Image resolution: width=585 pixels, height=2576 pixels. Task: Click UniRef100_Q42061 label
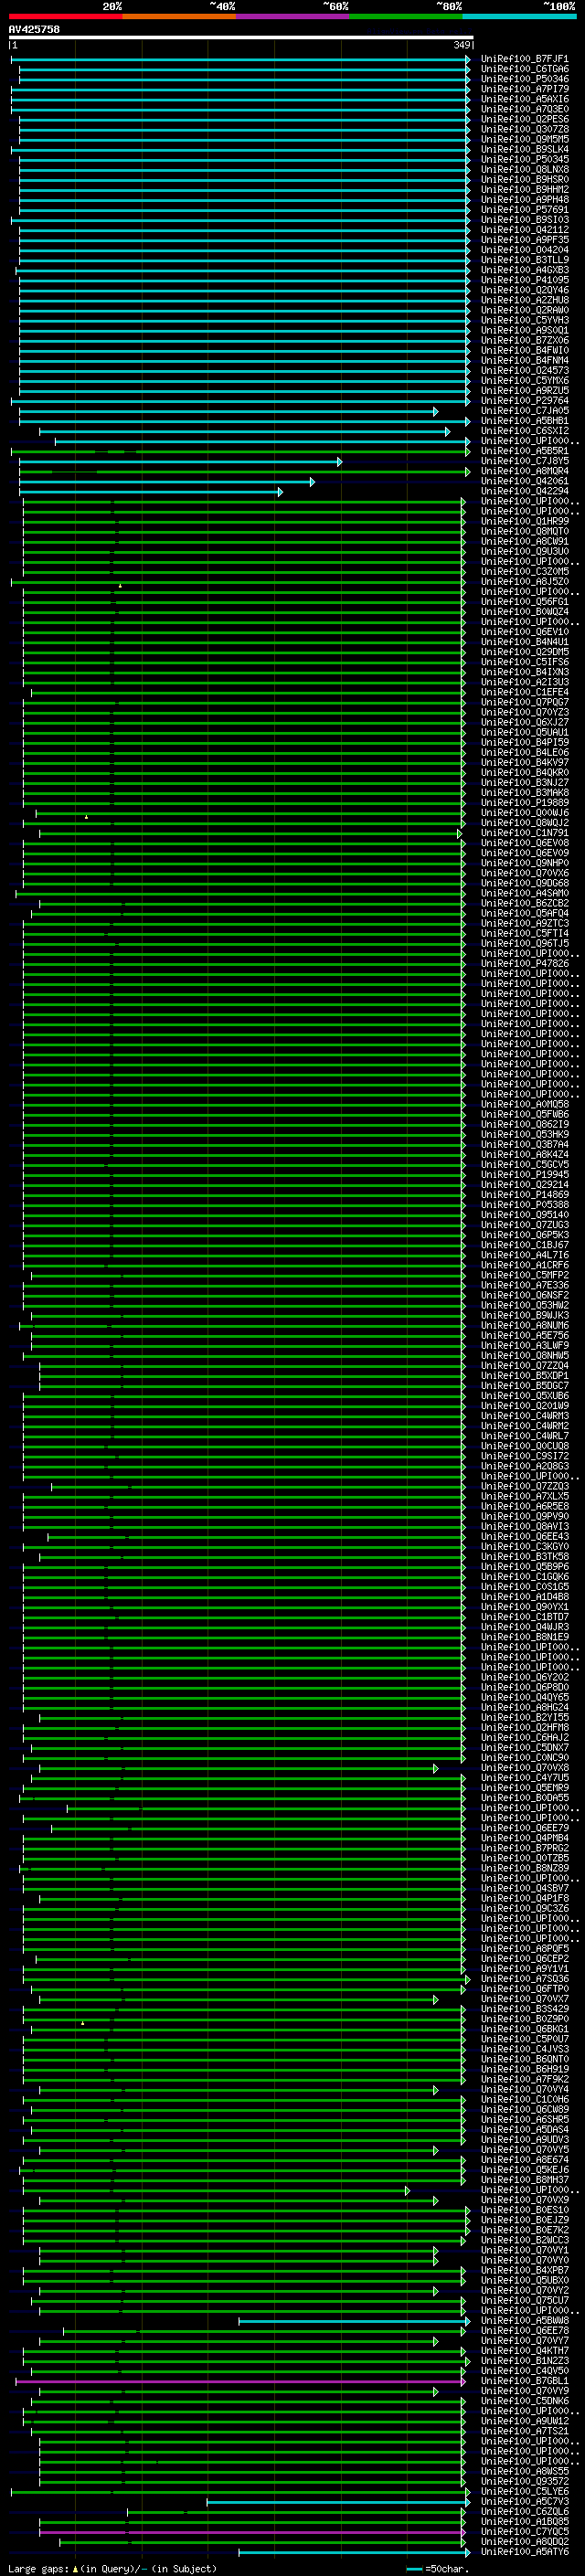[x=524, y=481]
